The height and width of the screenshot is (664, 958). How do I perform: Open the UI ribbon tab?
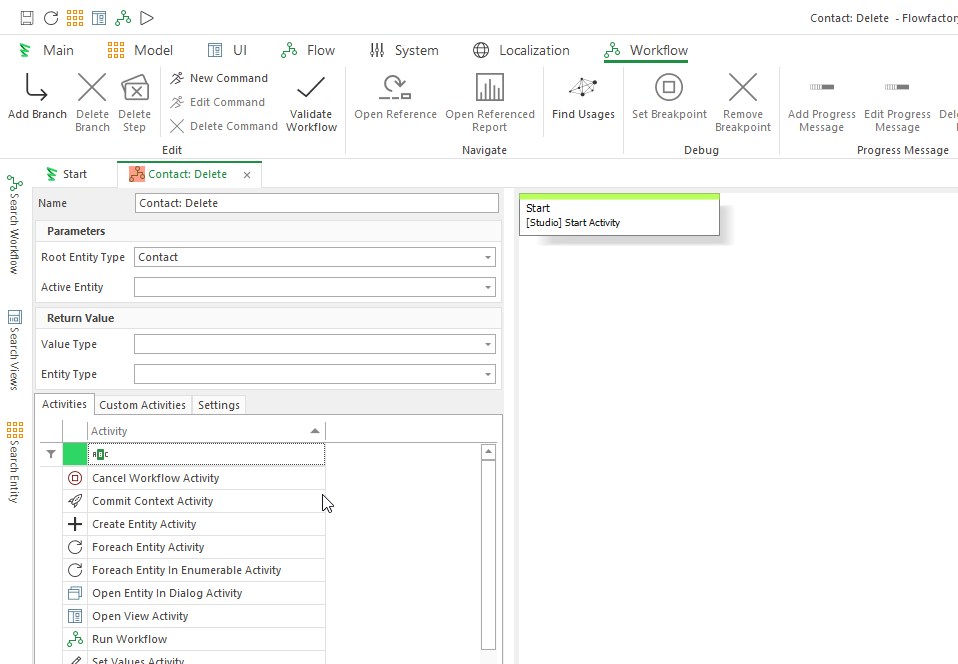227,50
